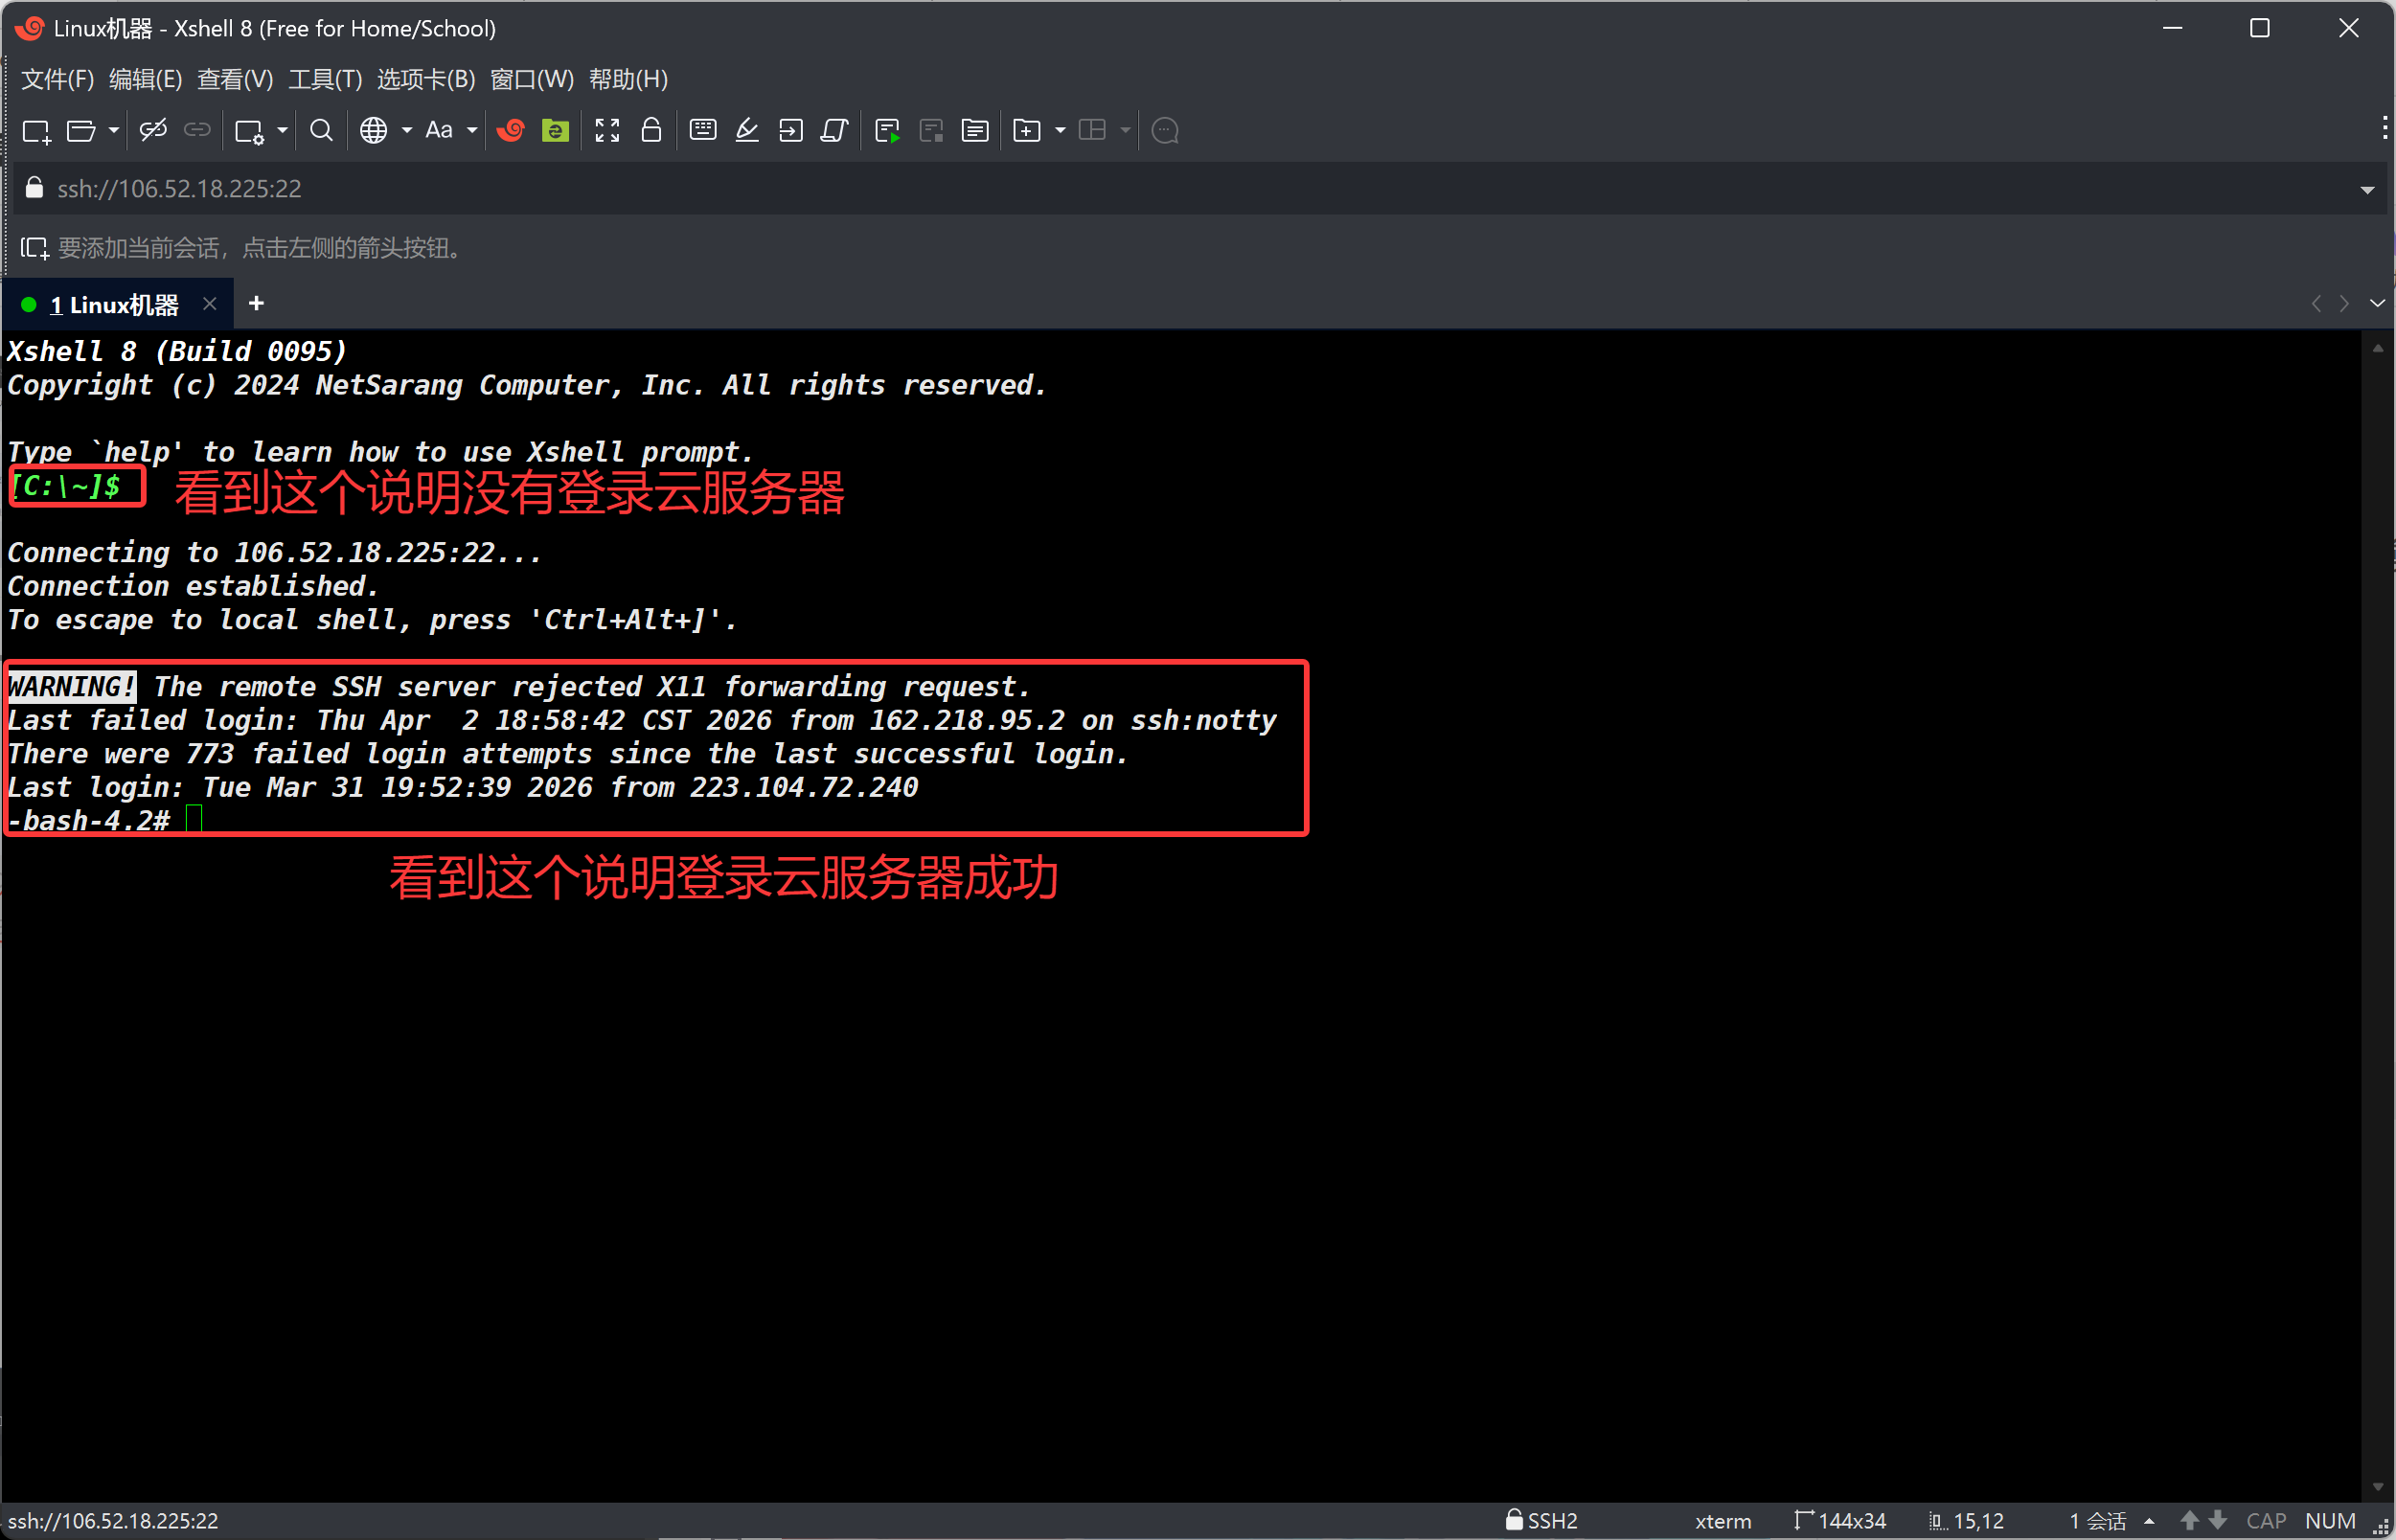This screenshot has width=2396, height=1540.
Task: Open the Find magnifier tool
Action: (321, 131)
